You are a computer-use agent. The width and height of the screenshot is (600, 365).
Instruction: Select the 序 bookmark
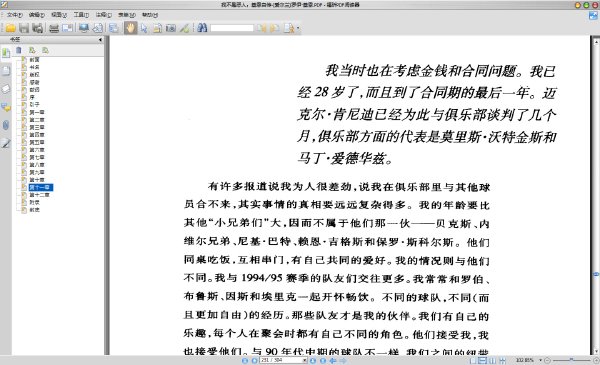point(32,97)
